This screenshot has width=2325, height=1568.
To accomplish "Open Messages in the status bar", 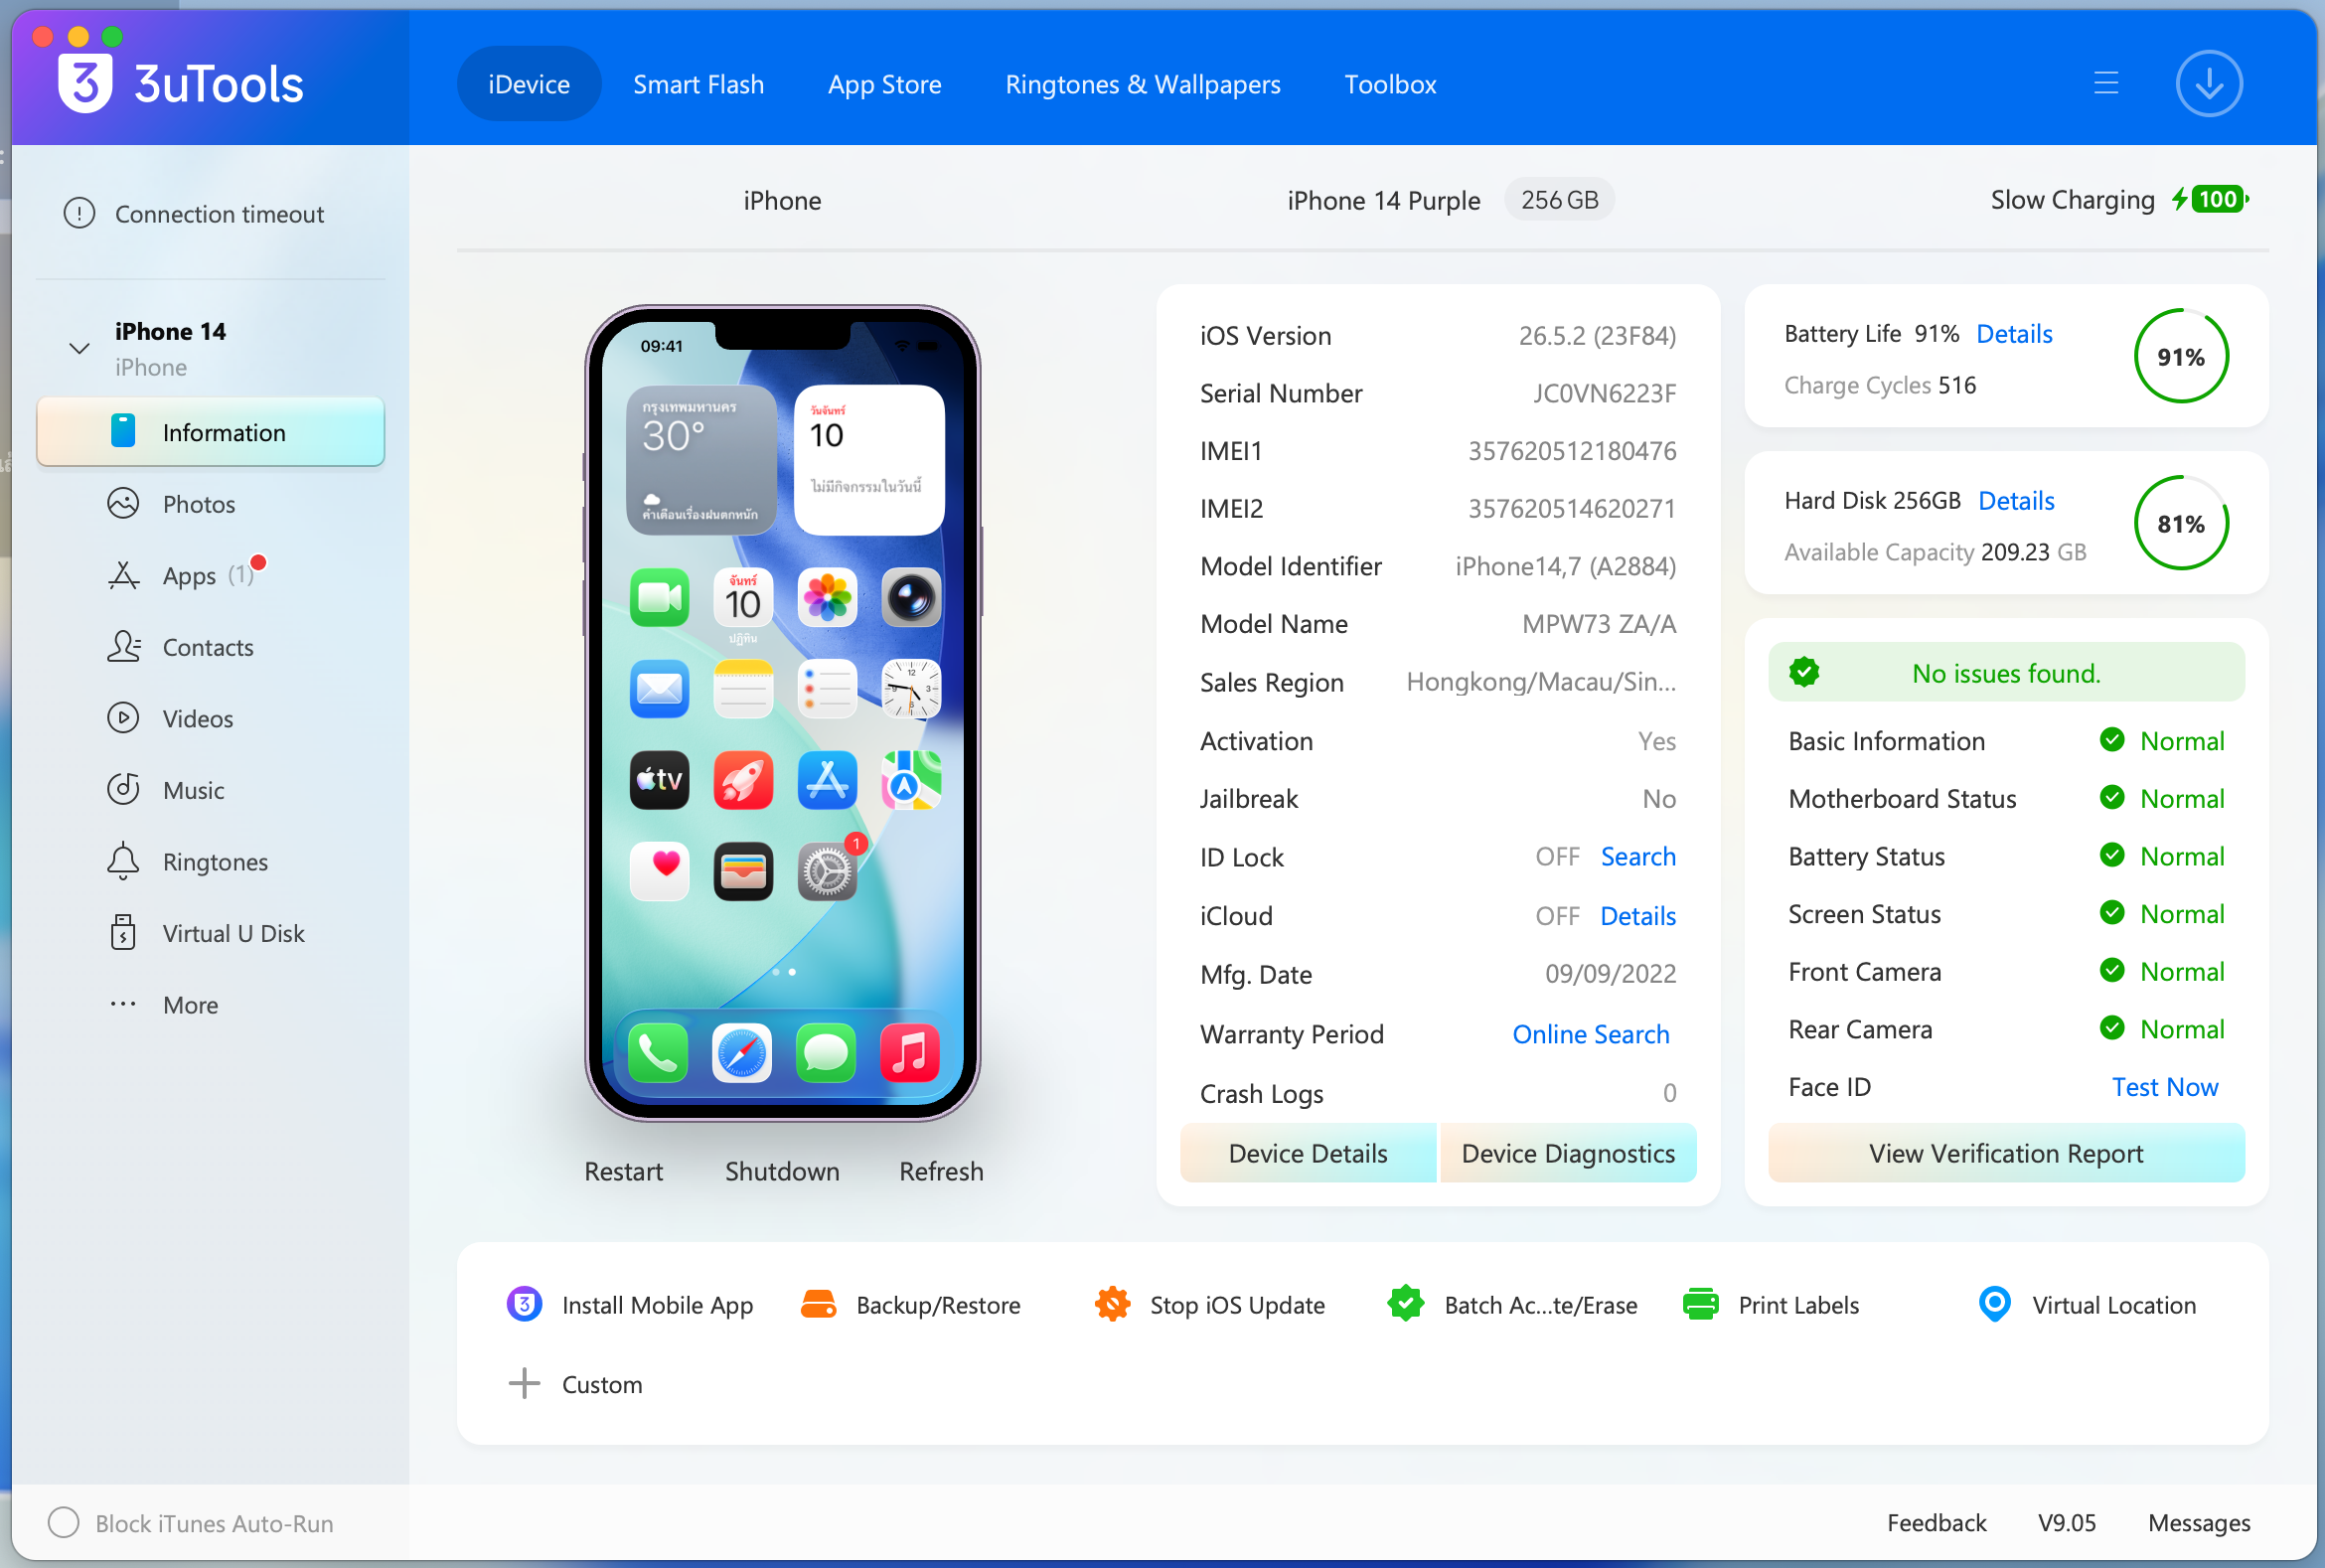I will tap(2198, 1522).
